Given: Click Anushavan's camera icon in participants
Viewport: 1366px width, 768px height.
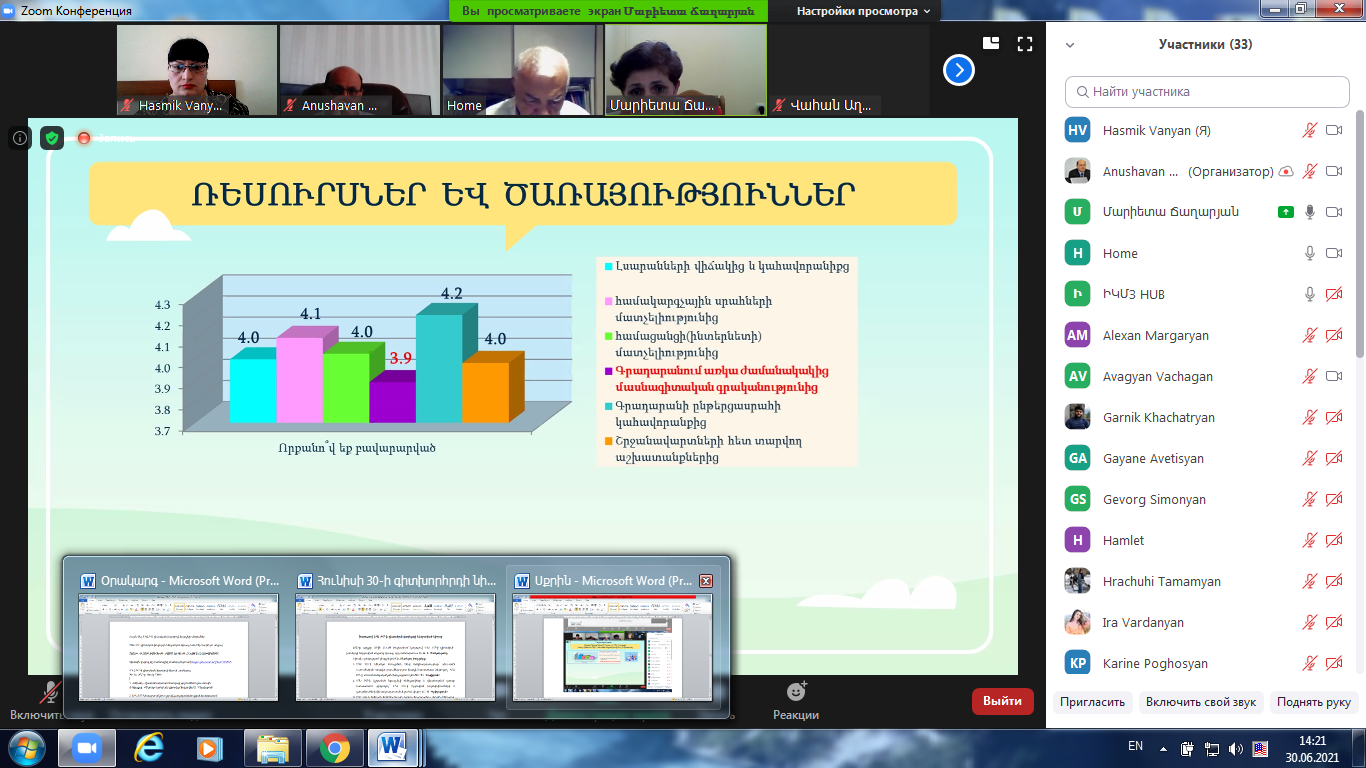Looking at the screenshot, I should [x=1333, y=171].
